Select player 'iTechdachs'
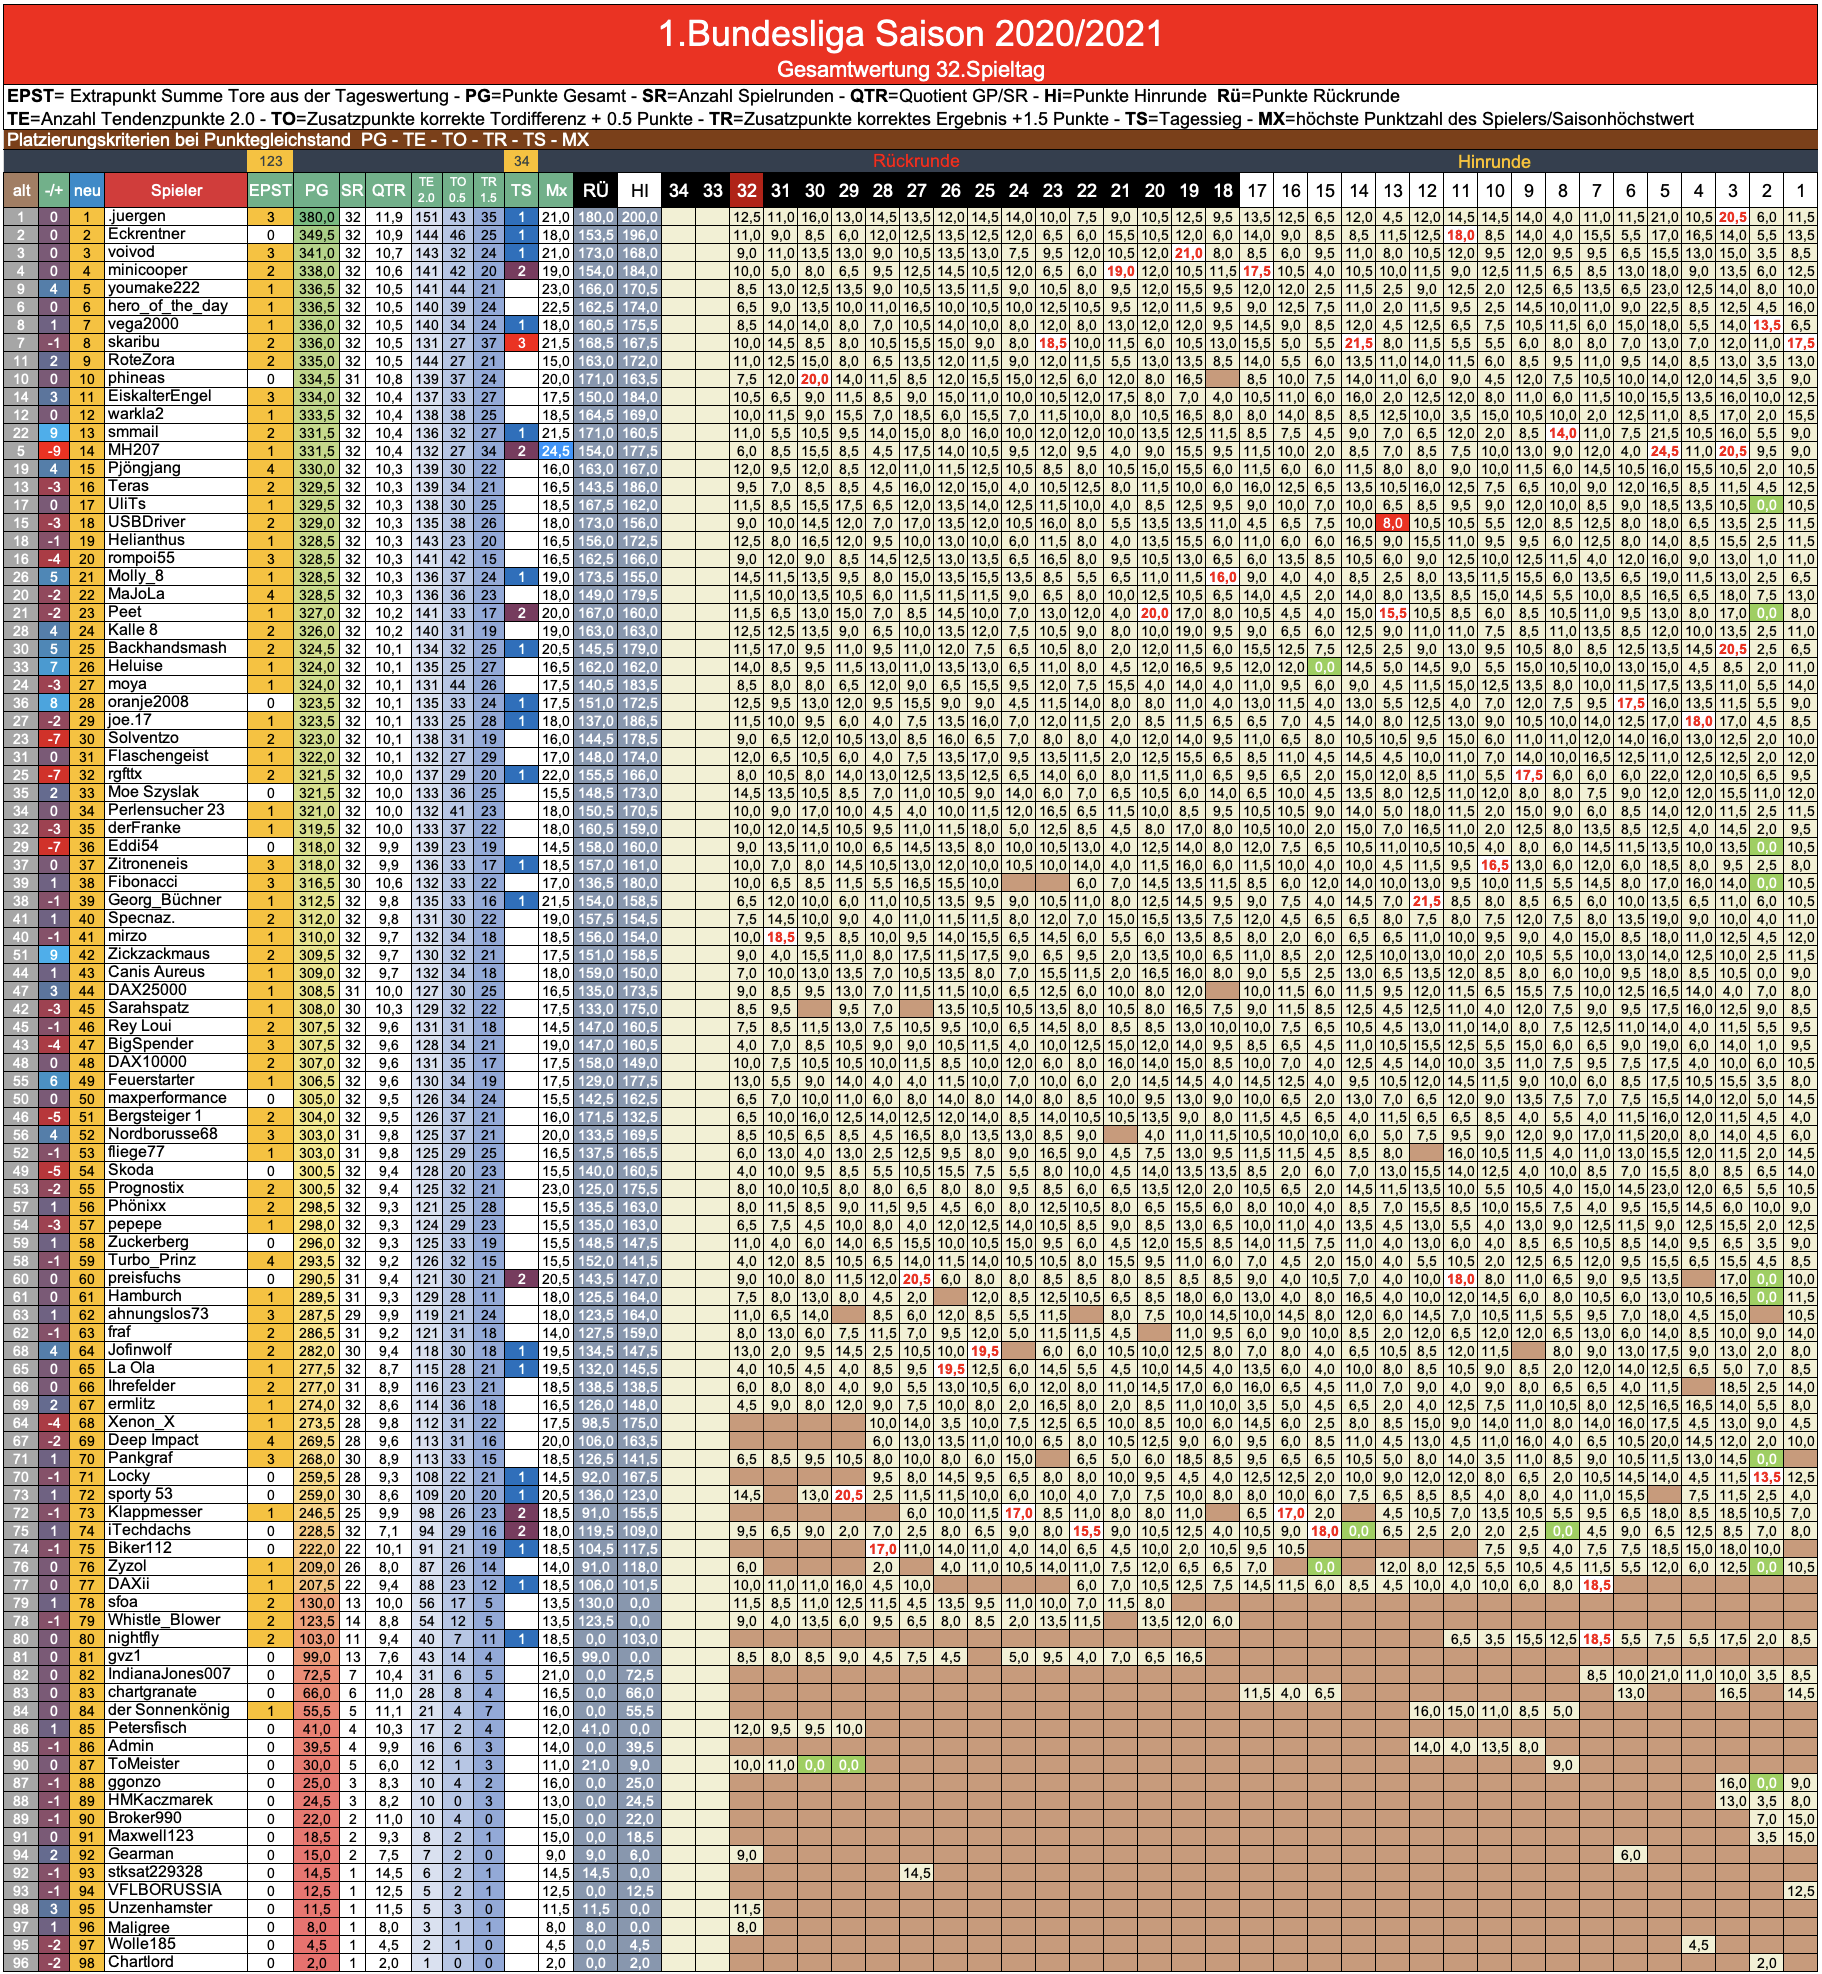The width and height of the screenshot is (1822, 1974). click(176, 1530)
